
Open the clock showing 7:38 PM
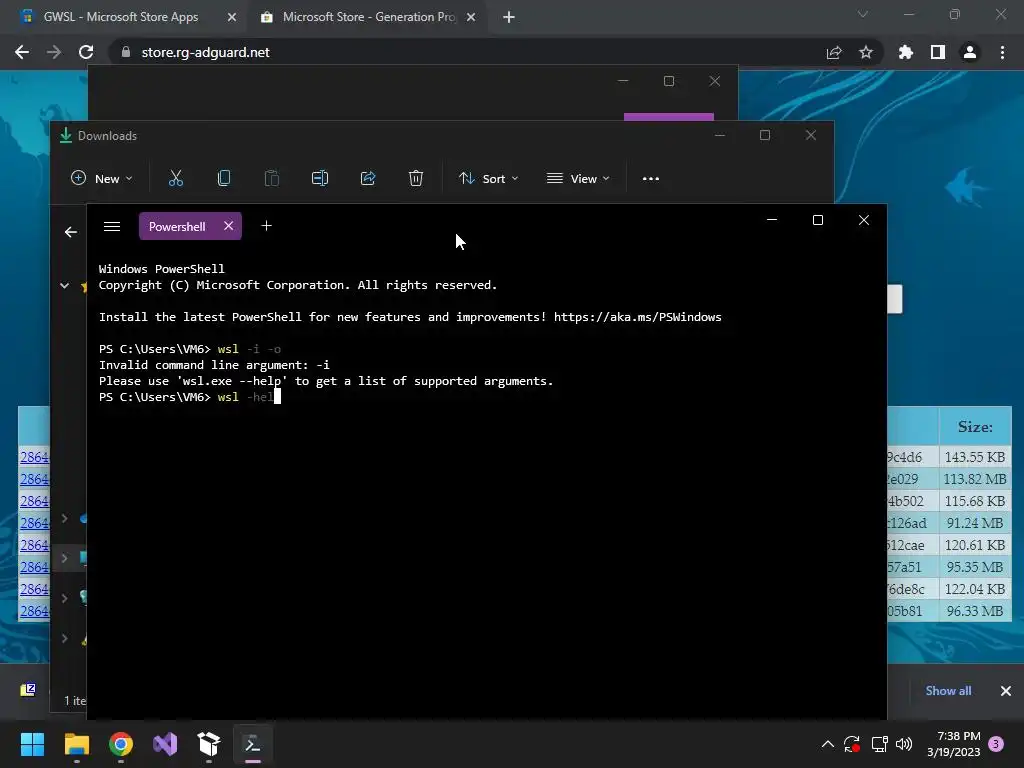pyautogui.click(x=953, y=744)
